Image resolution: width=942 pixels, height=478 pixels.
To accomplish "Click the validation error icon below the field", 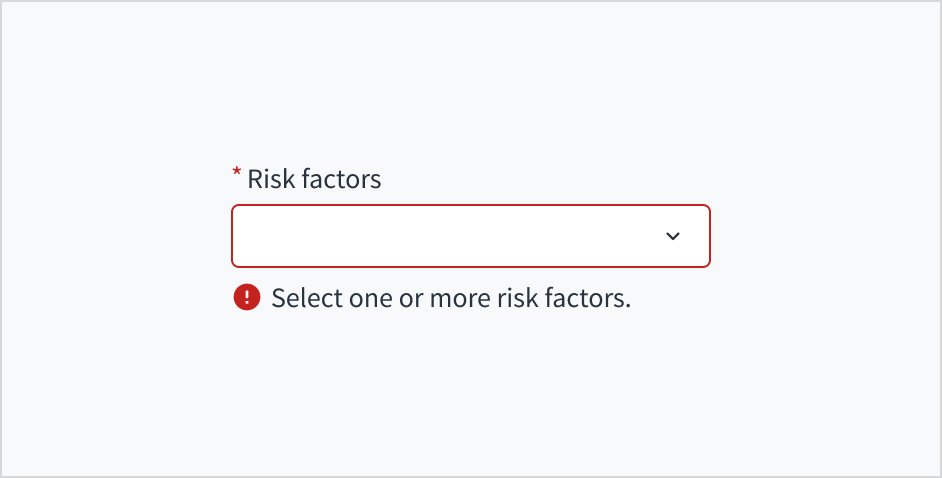I will coord(246,297).
